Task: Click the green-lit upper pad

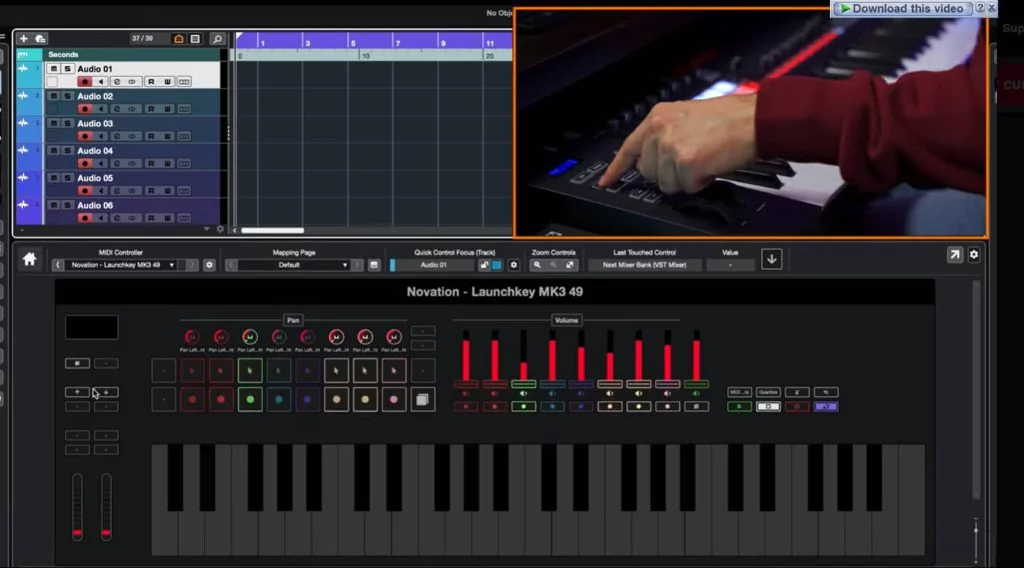Action: point(249,371)
